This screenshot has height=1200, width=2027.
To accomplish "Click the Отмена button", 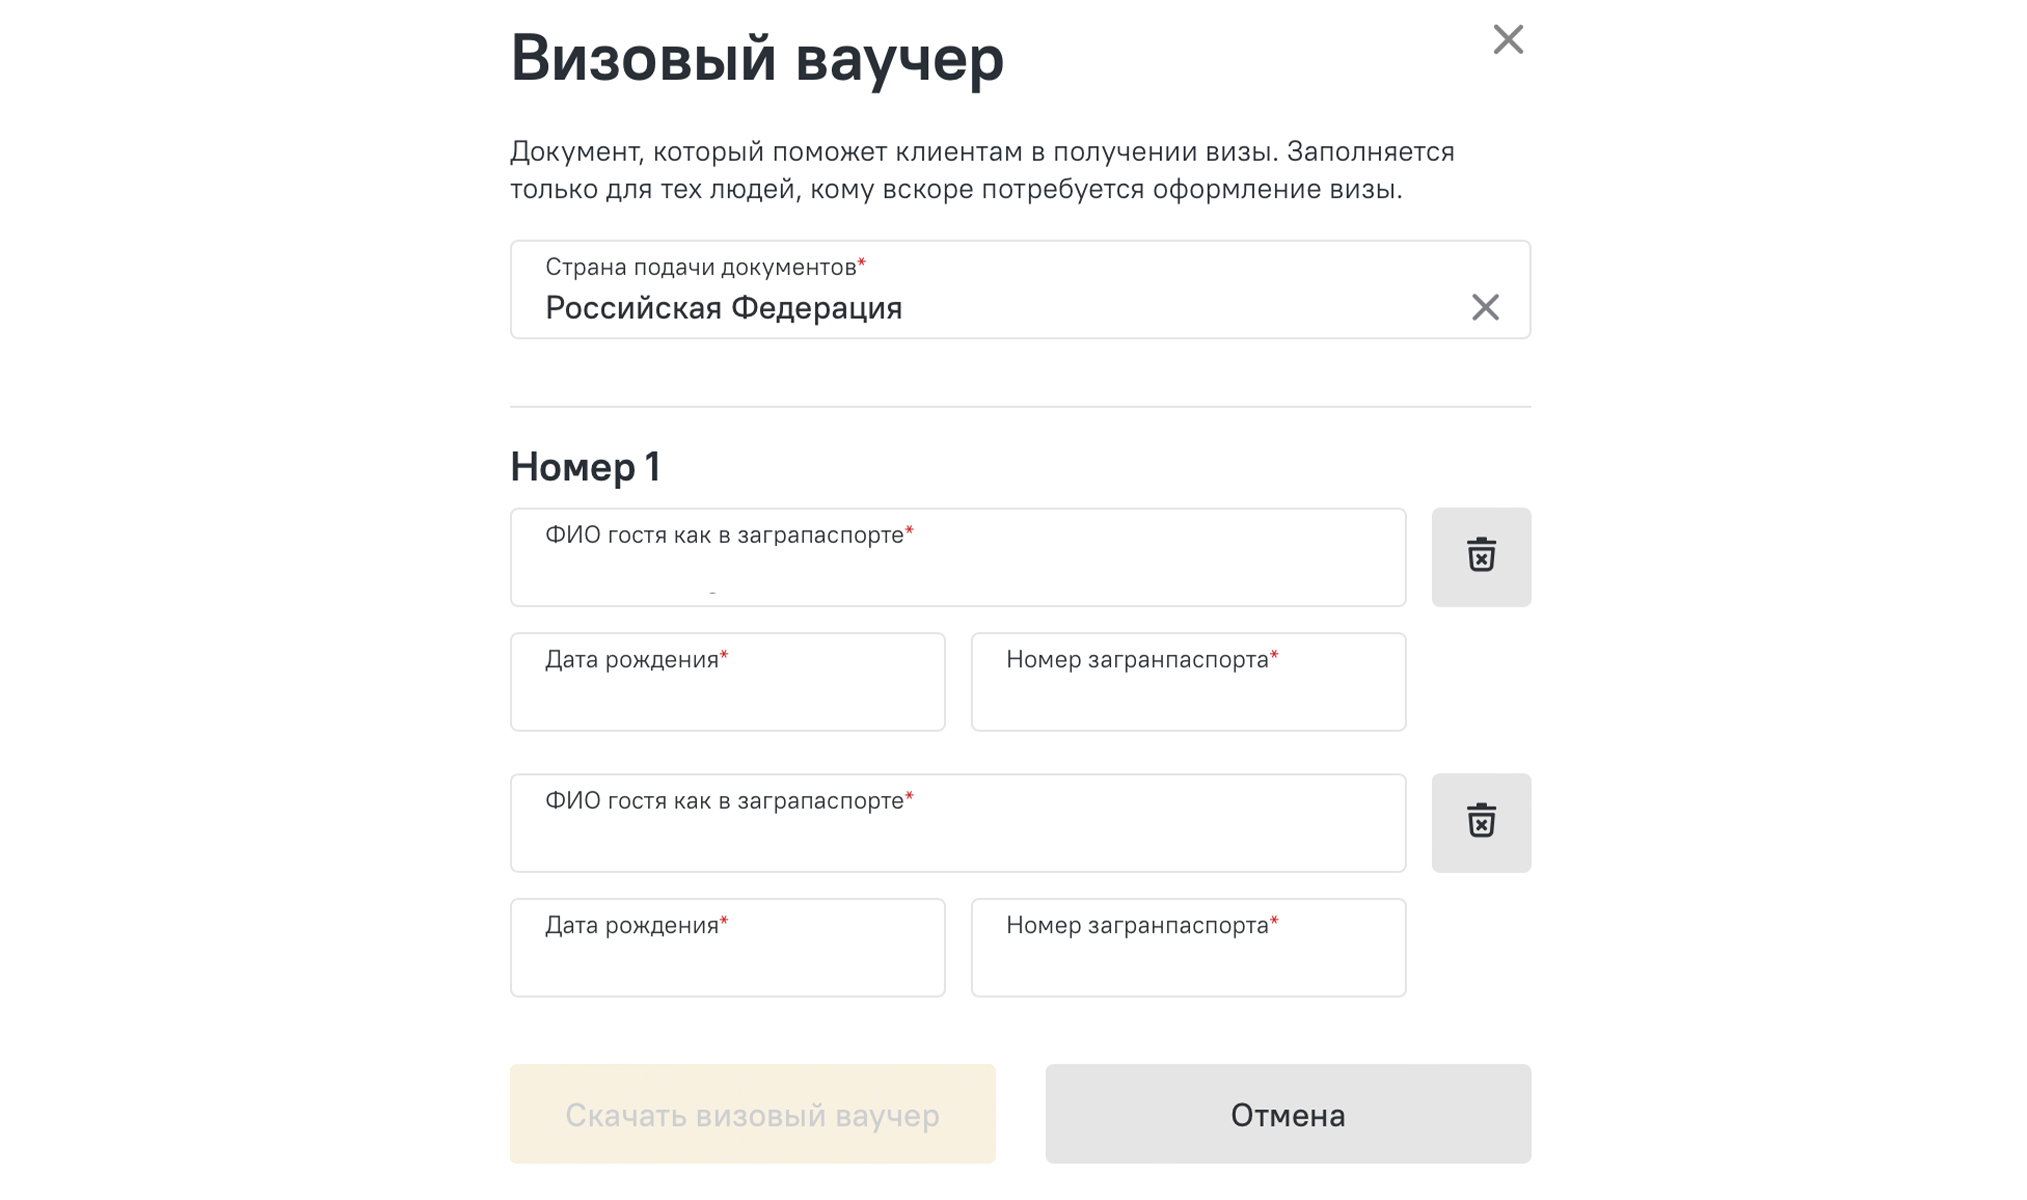I will coord(1287,1114).
